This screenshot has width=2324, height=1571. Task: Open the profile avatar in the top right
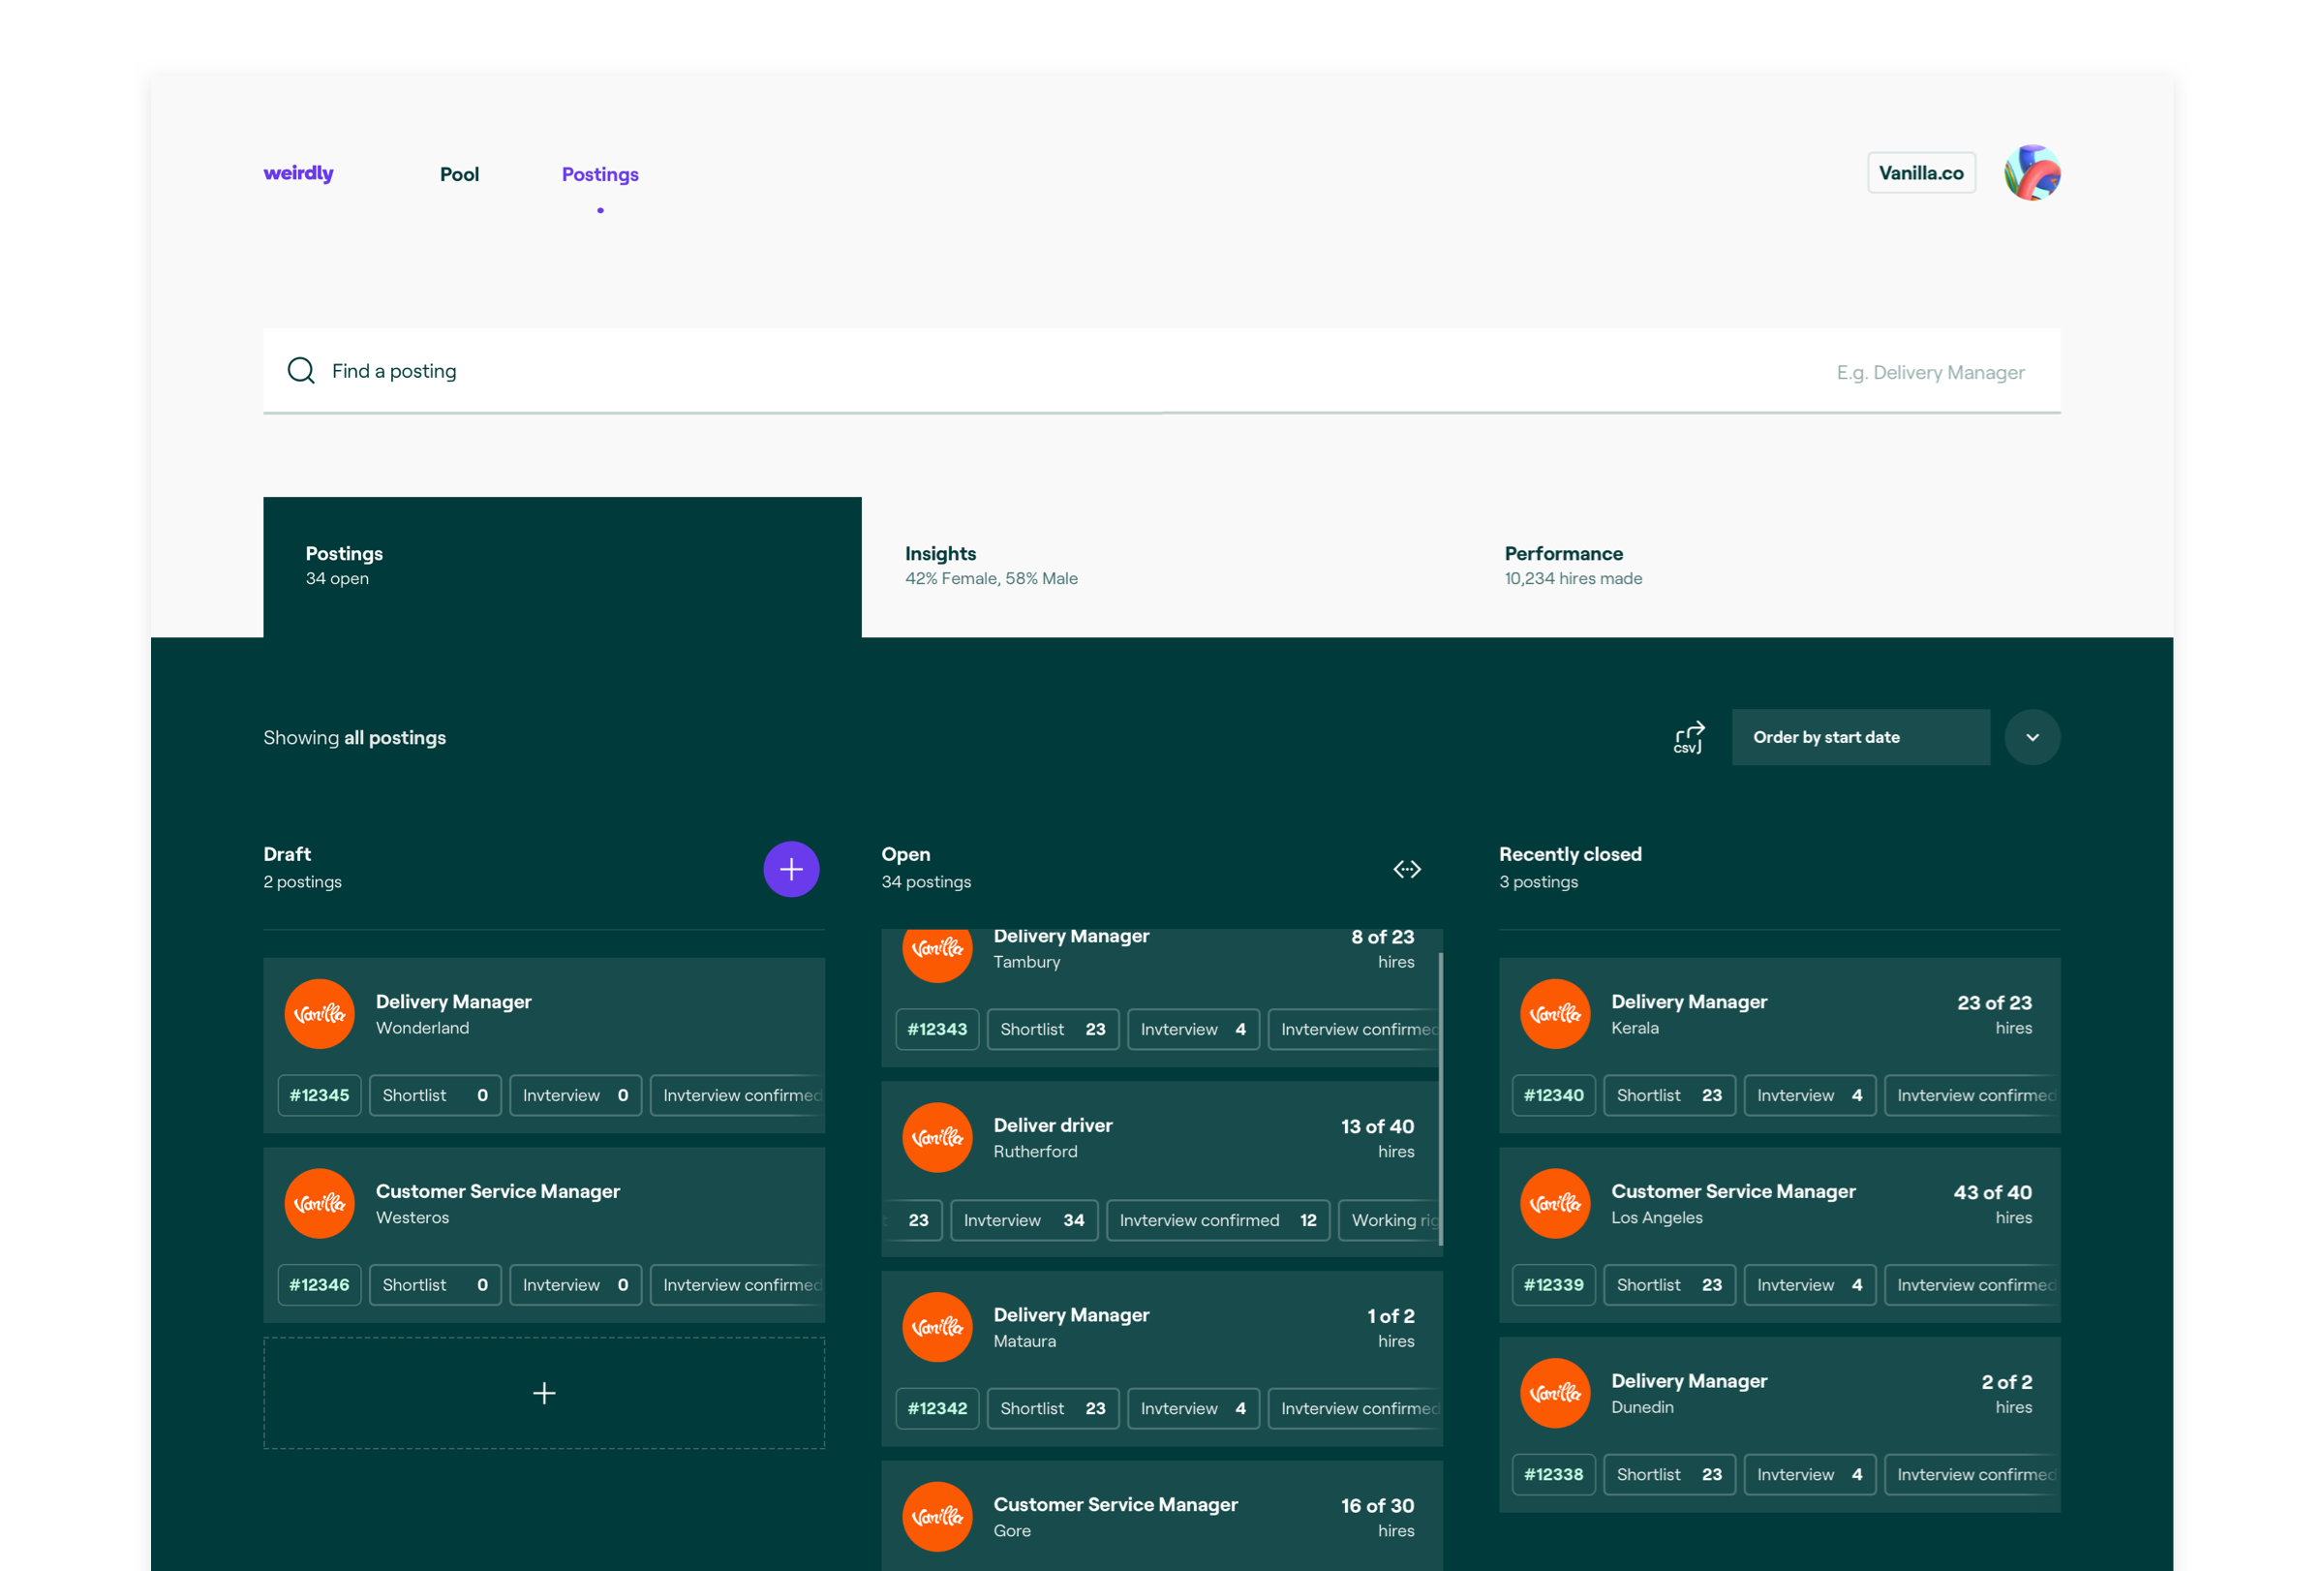(x=2032, y=172)
